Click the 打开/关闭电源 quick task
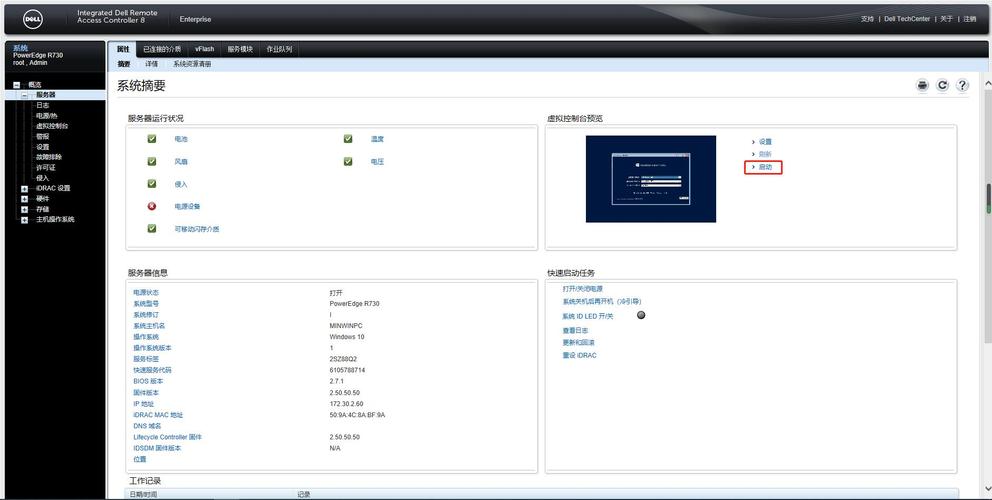This screenshot has height=500, width=992. point(583,289)
